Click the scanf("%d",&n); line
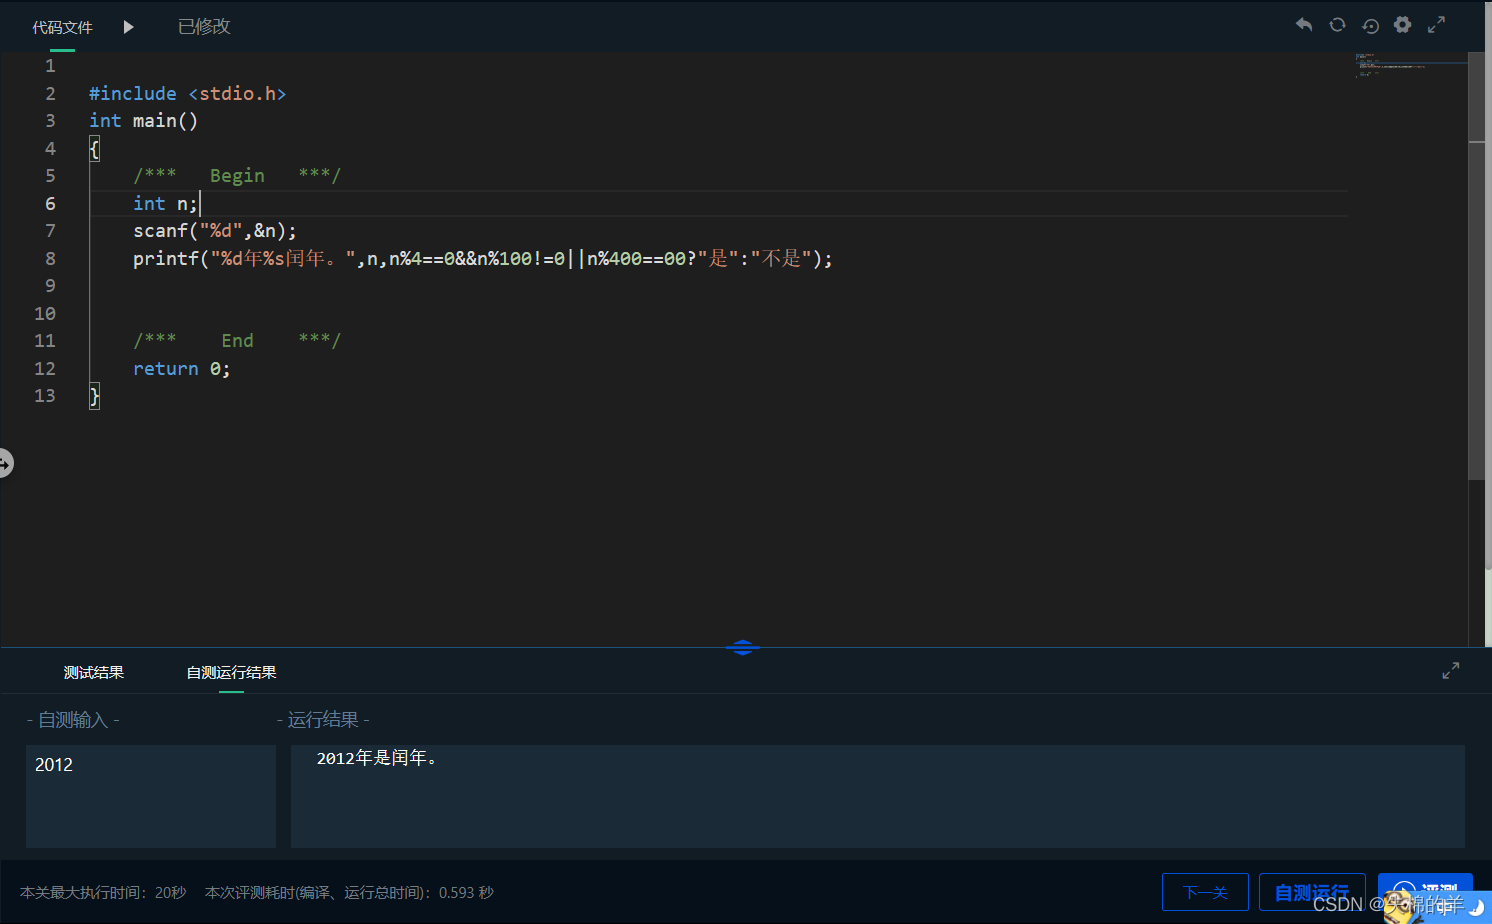This screenshot has width=1492, height=924. [215, 231]
